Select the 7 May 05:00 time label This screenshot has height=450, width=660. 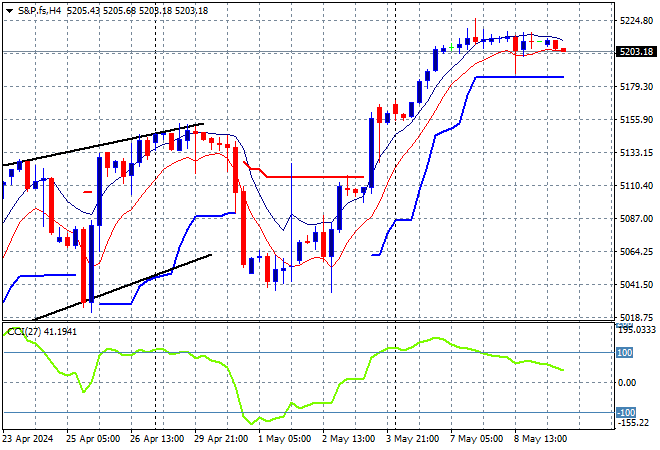(476, 439)
